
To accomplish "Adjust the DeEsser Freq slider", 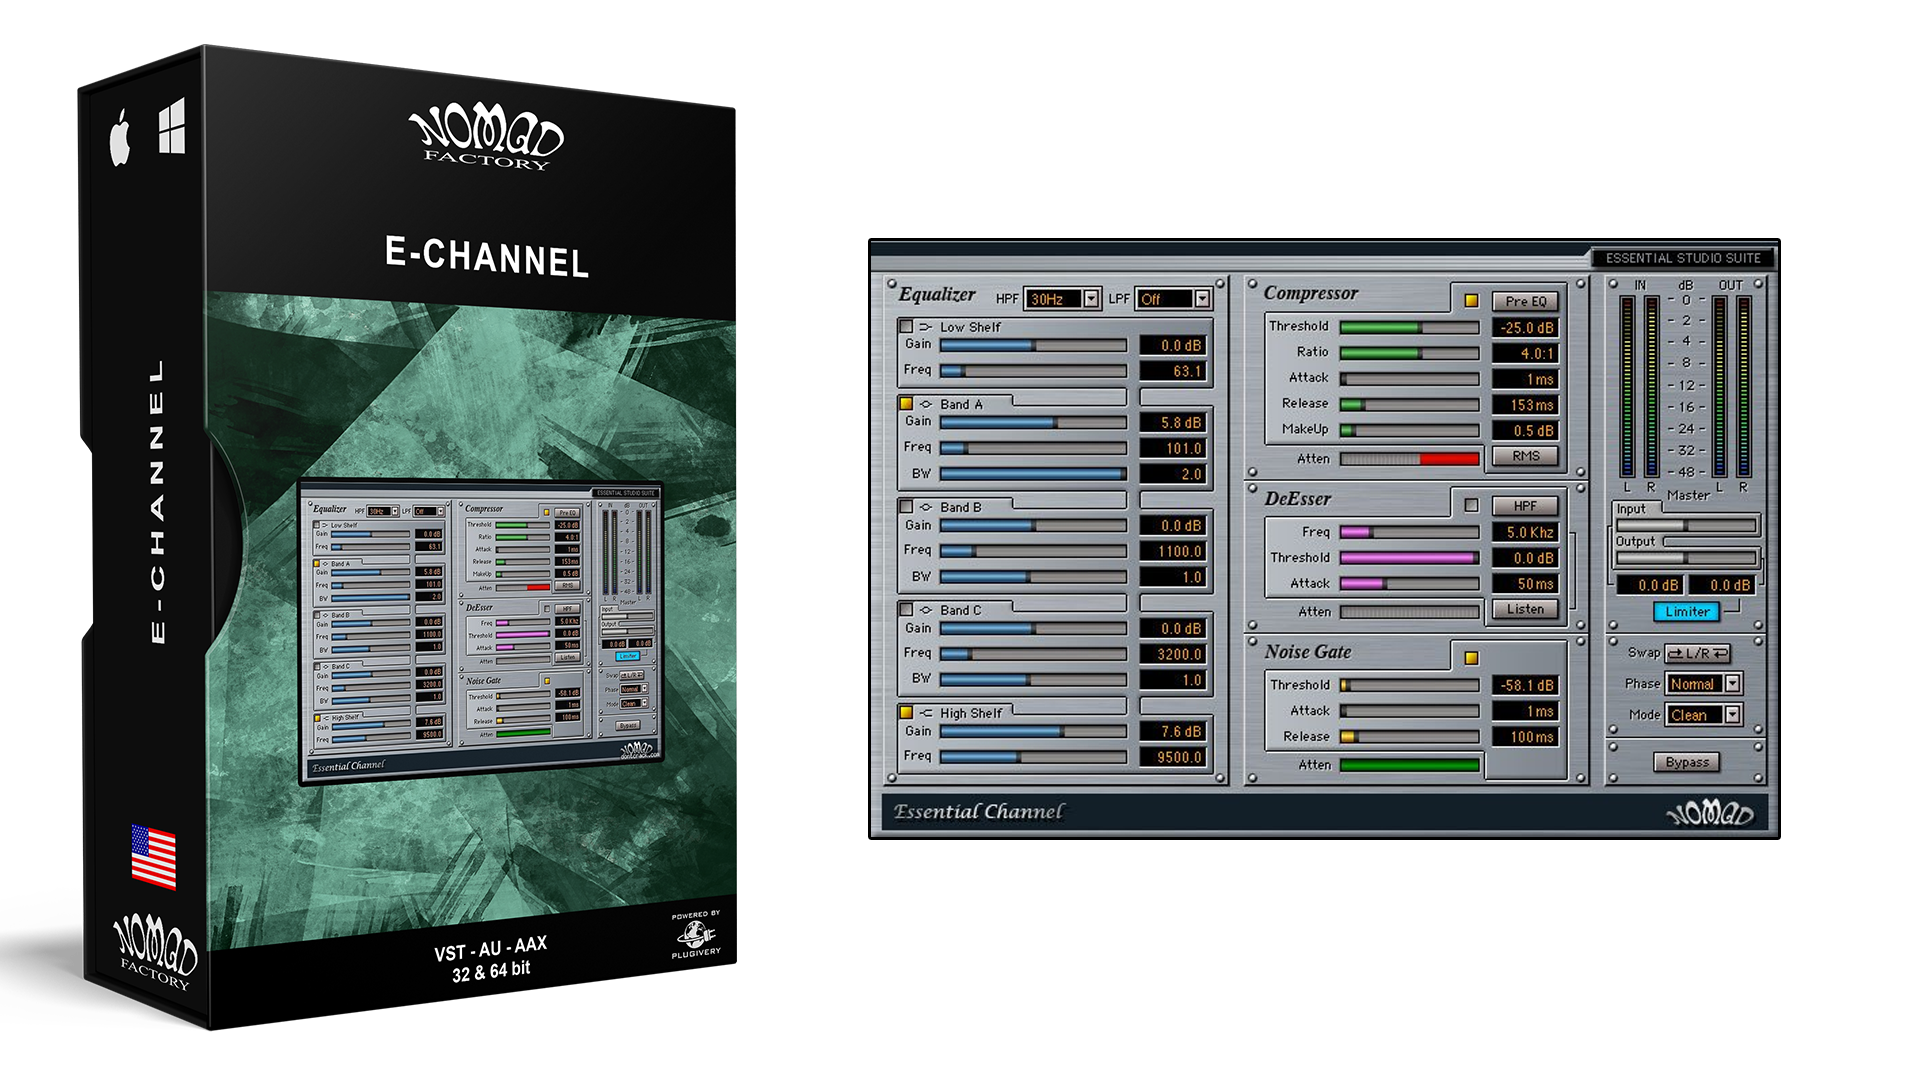I will (1409, 532).
